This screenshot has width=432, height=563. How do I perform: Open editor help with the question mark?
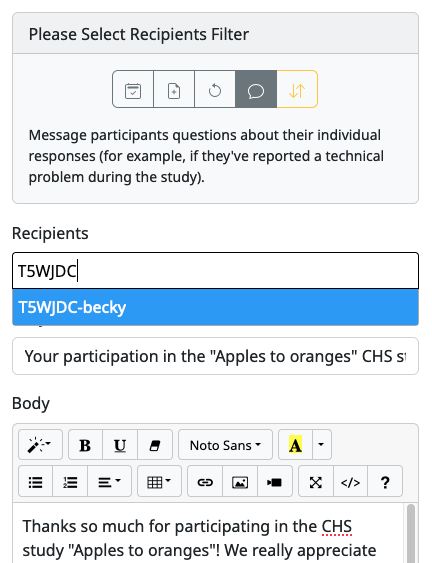pyautogui.click(x=385, y=481)
